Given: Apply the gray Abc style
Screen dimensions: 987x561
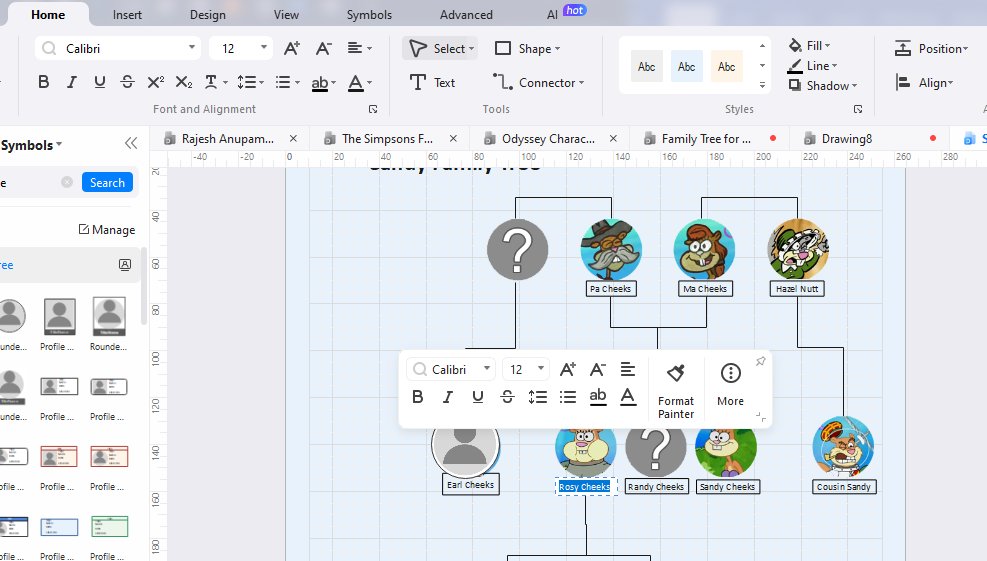Looking at the screenshot, I should click(646, 67).
